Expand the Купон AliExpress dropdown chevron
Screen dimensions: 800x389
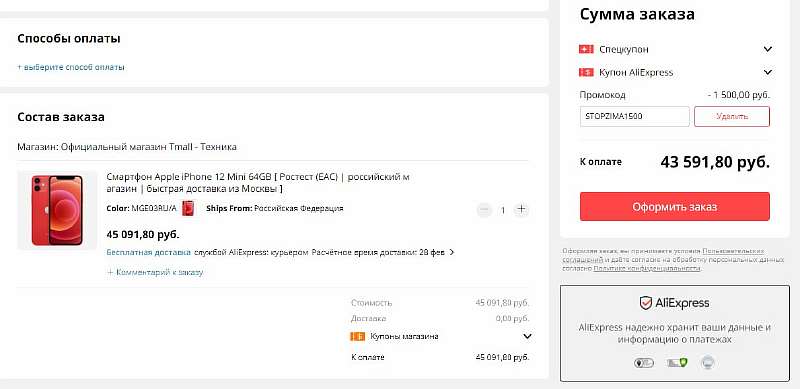tap(768, 72)
